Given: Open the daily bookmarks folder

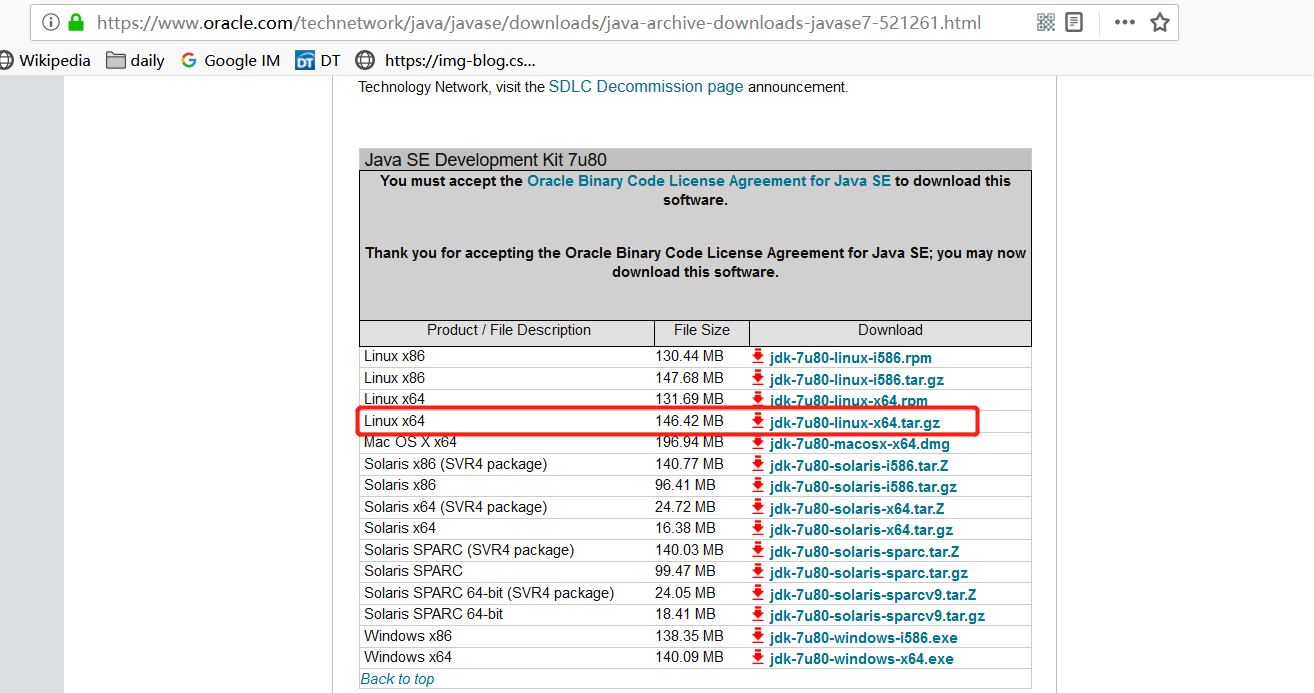Looking at the screenshot, I should [x=135, y=60].
